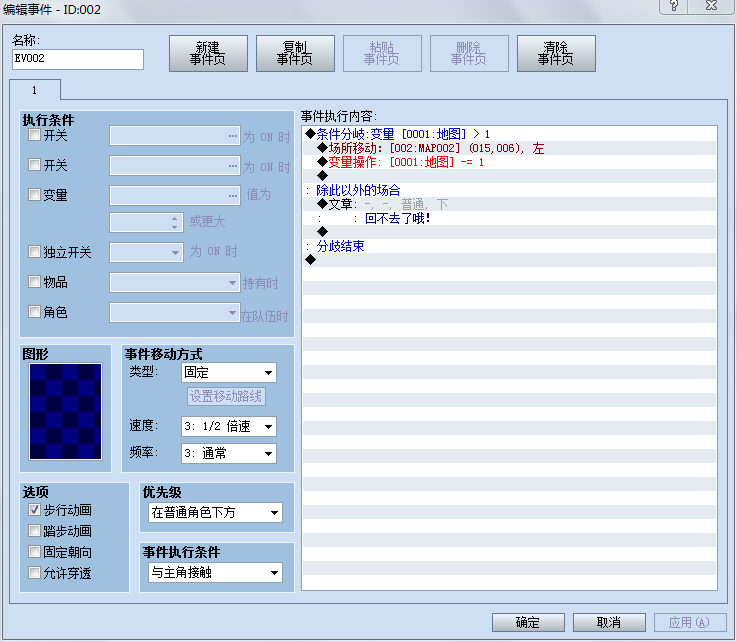Image resolution: width=737 pixels, height=642 pixels.
Task: Open the 类型 dropdown showing 固定
Action: tap(229, 373)
